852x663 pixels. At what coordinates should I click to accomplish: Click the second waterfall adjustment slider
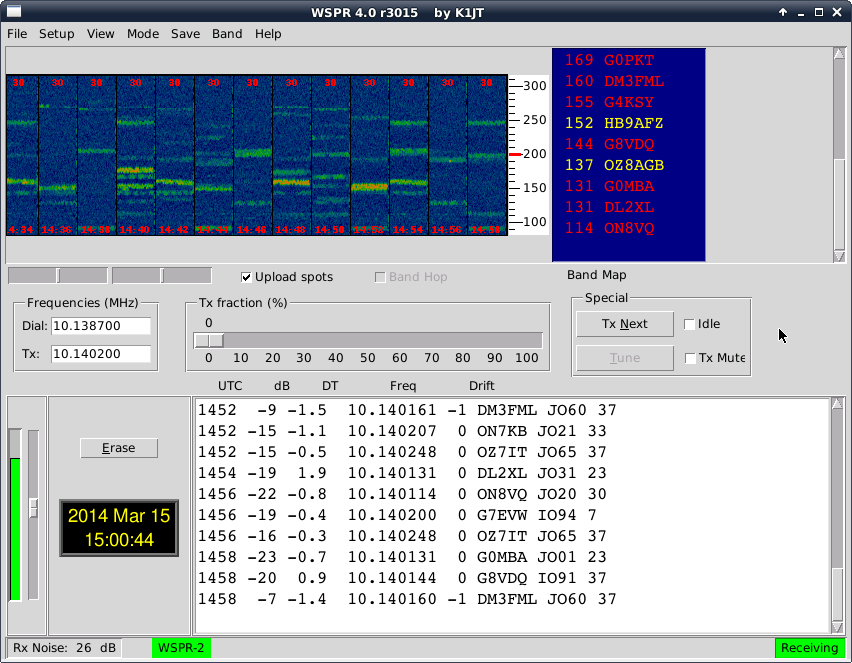tap(162, 276)
